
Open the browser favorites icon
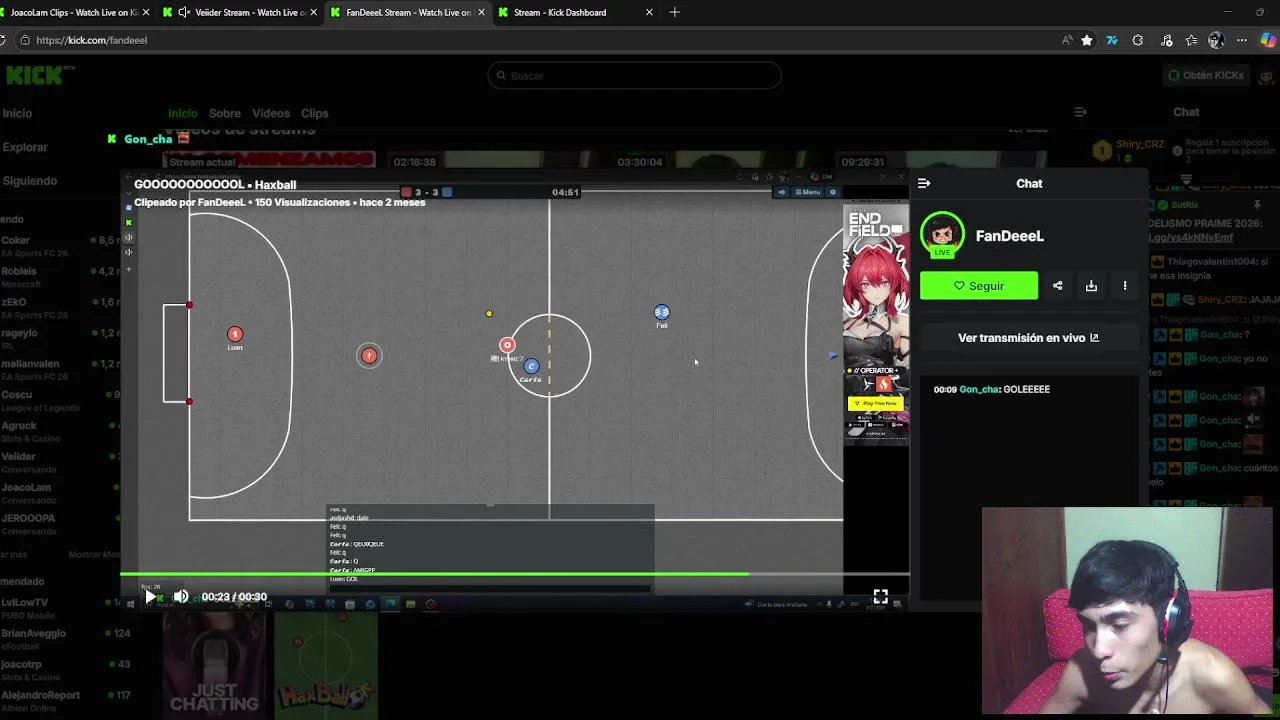pos(1191,40)
